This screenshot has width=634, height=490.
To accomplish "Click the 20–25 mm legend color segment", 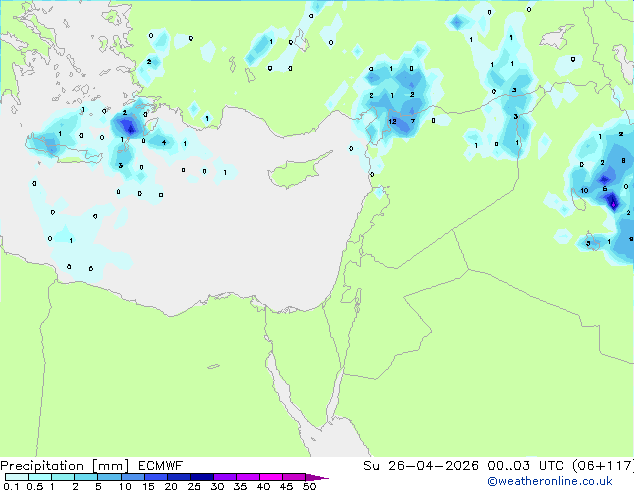I will click(178, 477).
